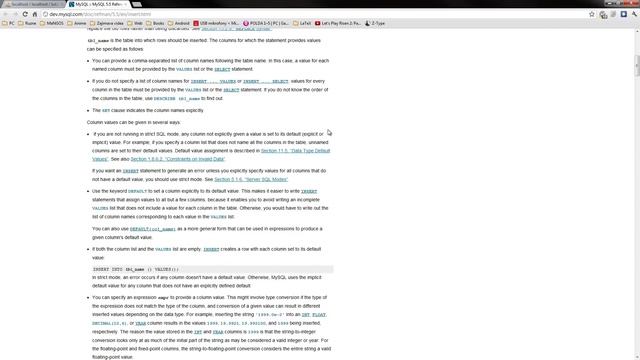Open the Let's Play Risen 2 bookmark
The height and width of the screenshot is (360, 640).
click(338, 23)
